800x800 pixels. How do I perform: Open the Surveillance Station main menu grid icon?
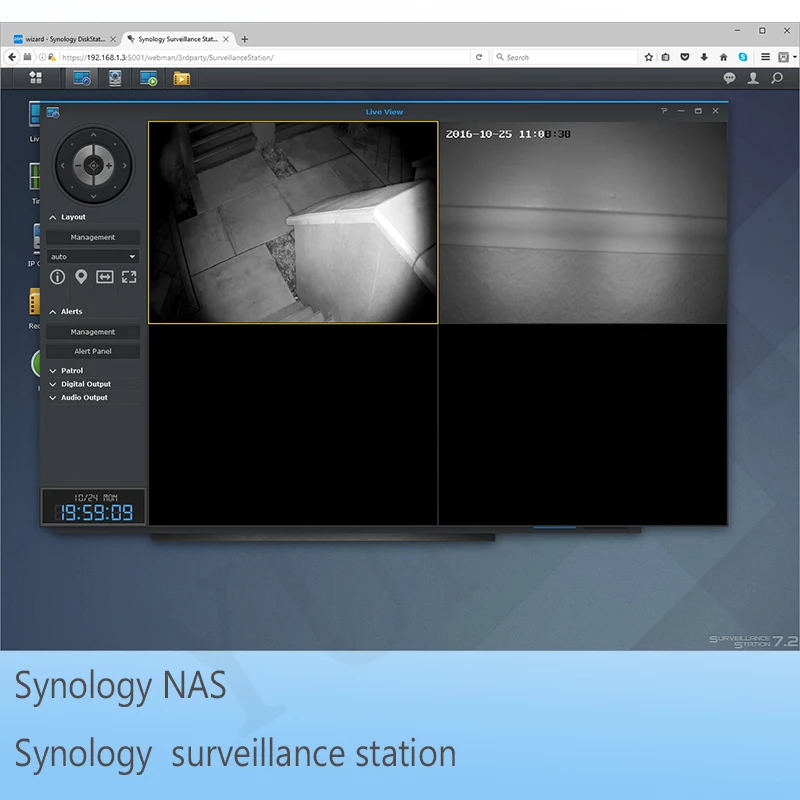(35, 78)
